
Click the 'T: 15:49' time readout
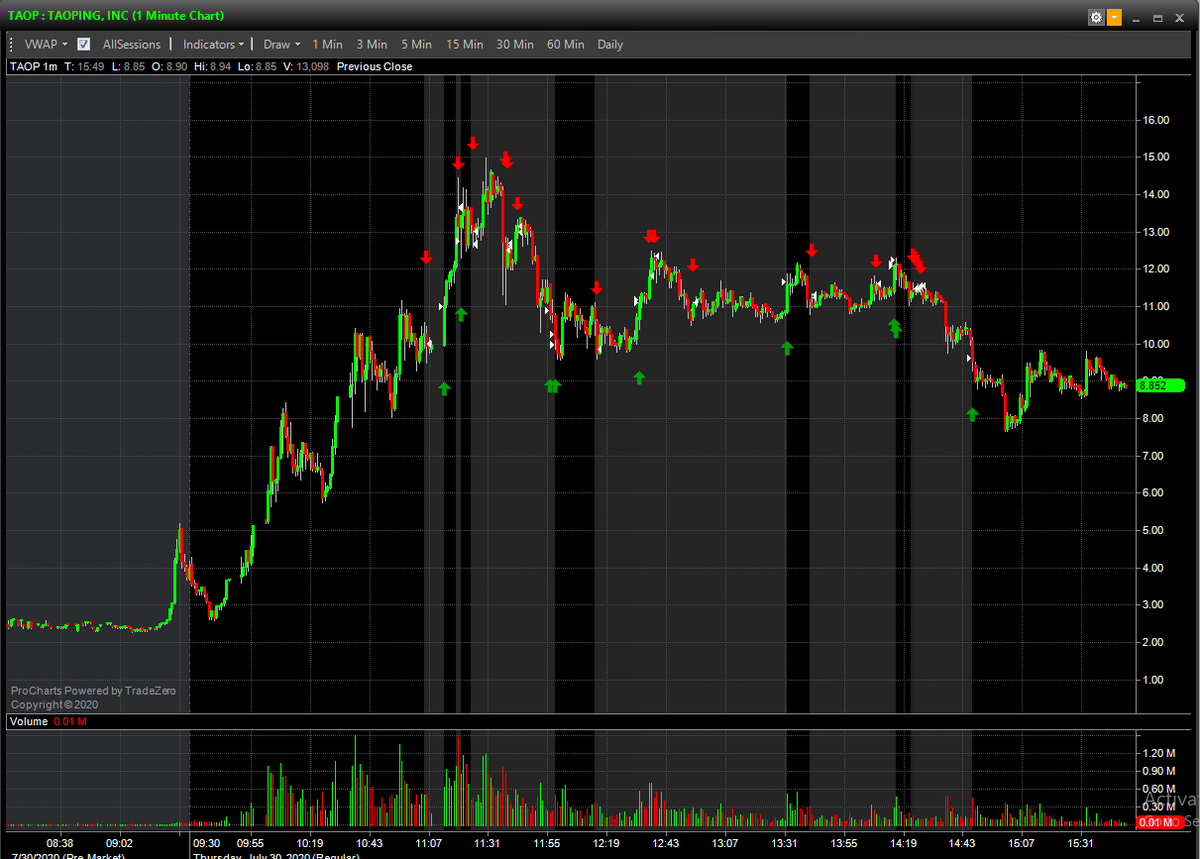coord(84,67)
